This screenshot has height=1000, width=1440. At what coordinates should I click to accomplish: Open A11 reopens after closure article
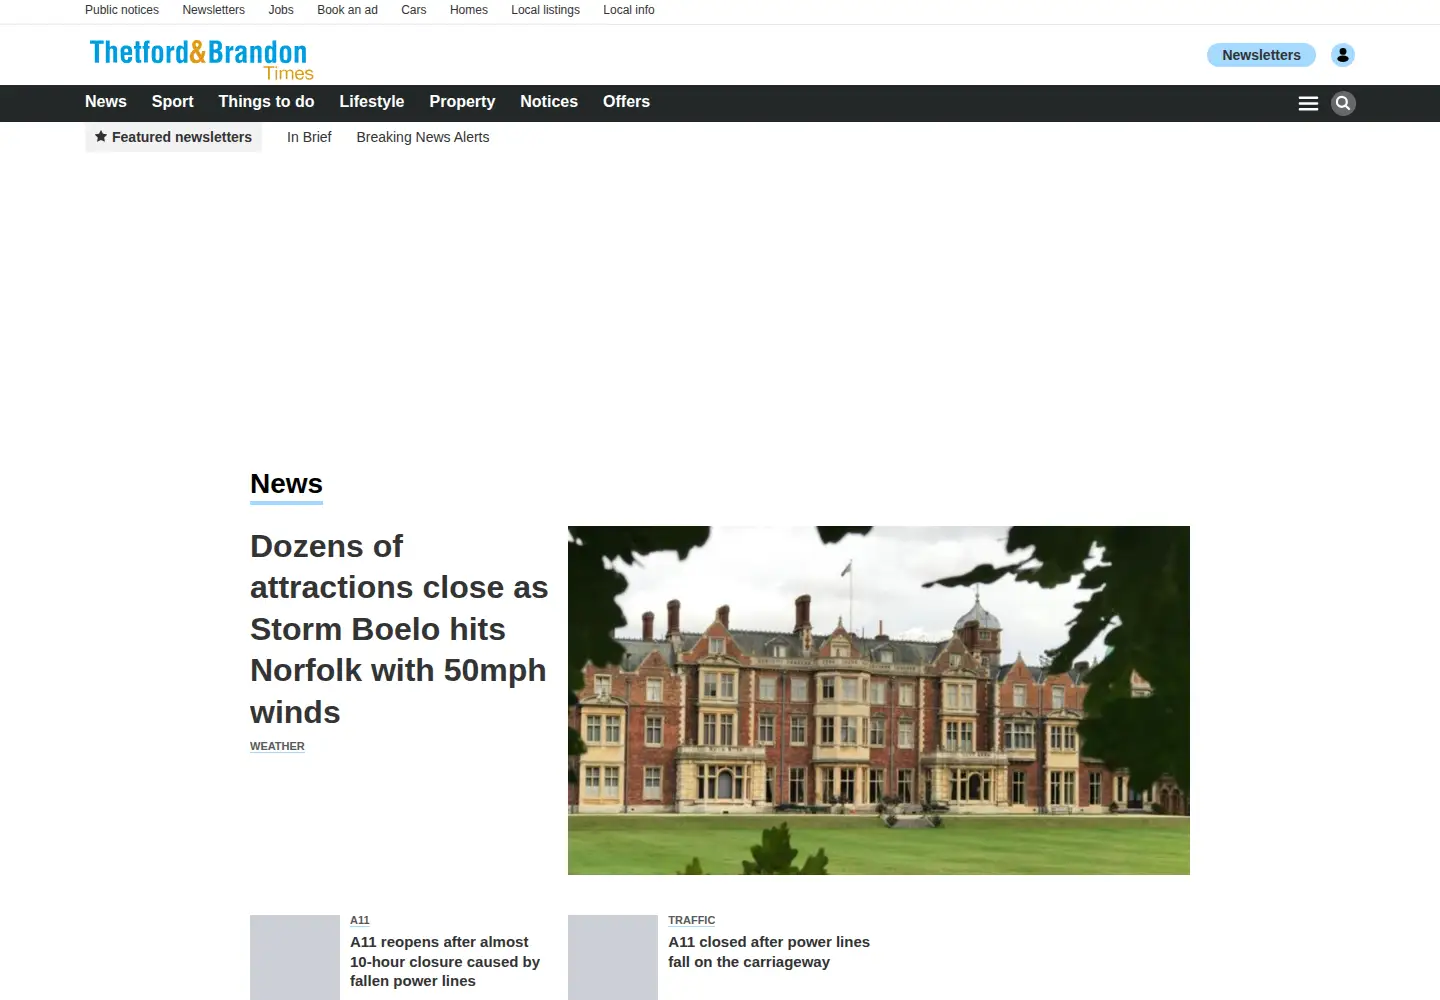click(445, 961)
